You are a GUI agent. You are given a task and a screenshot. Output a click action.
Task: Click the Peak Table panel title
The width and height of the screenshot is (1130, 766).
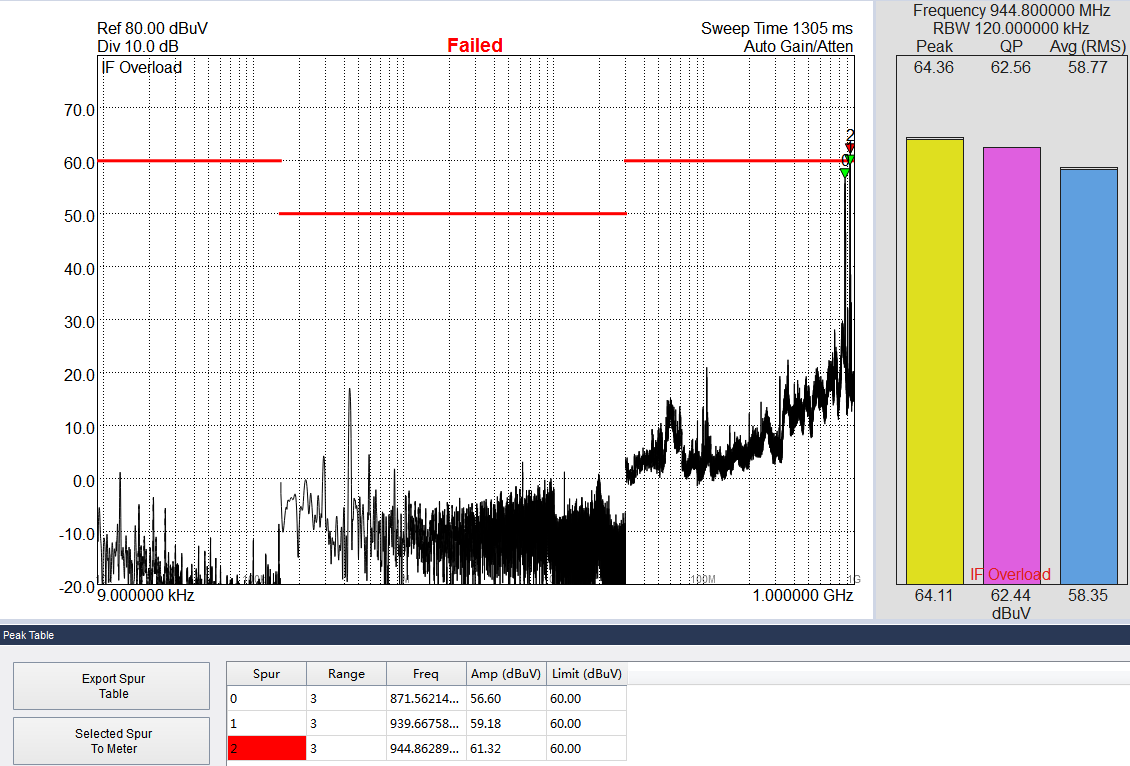(28, 635)
